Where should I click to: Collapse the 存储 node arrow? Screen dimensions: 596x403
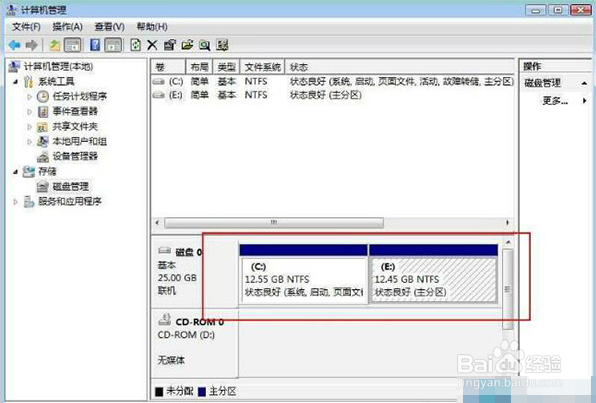coord(15,171)
